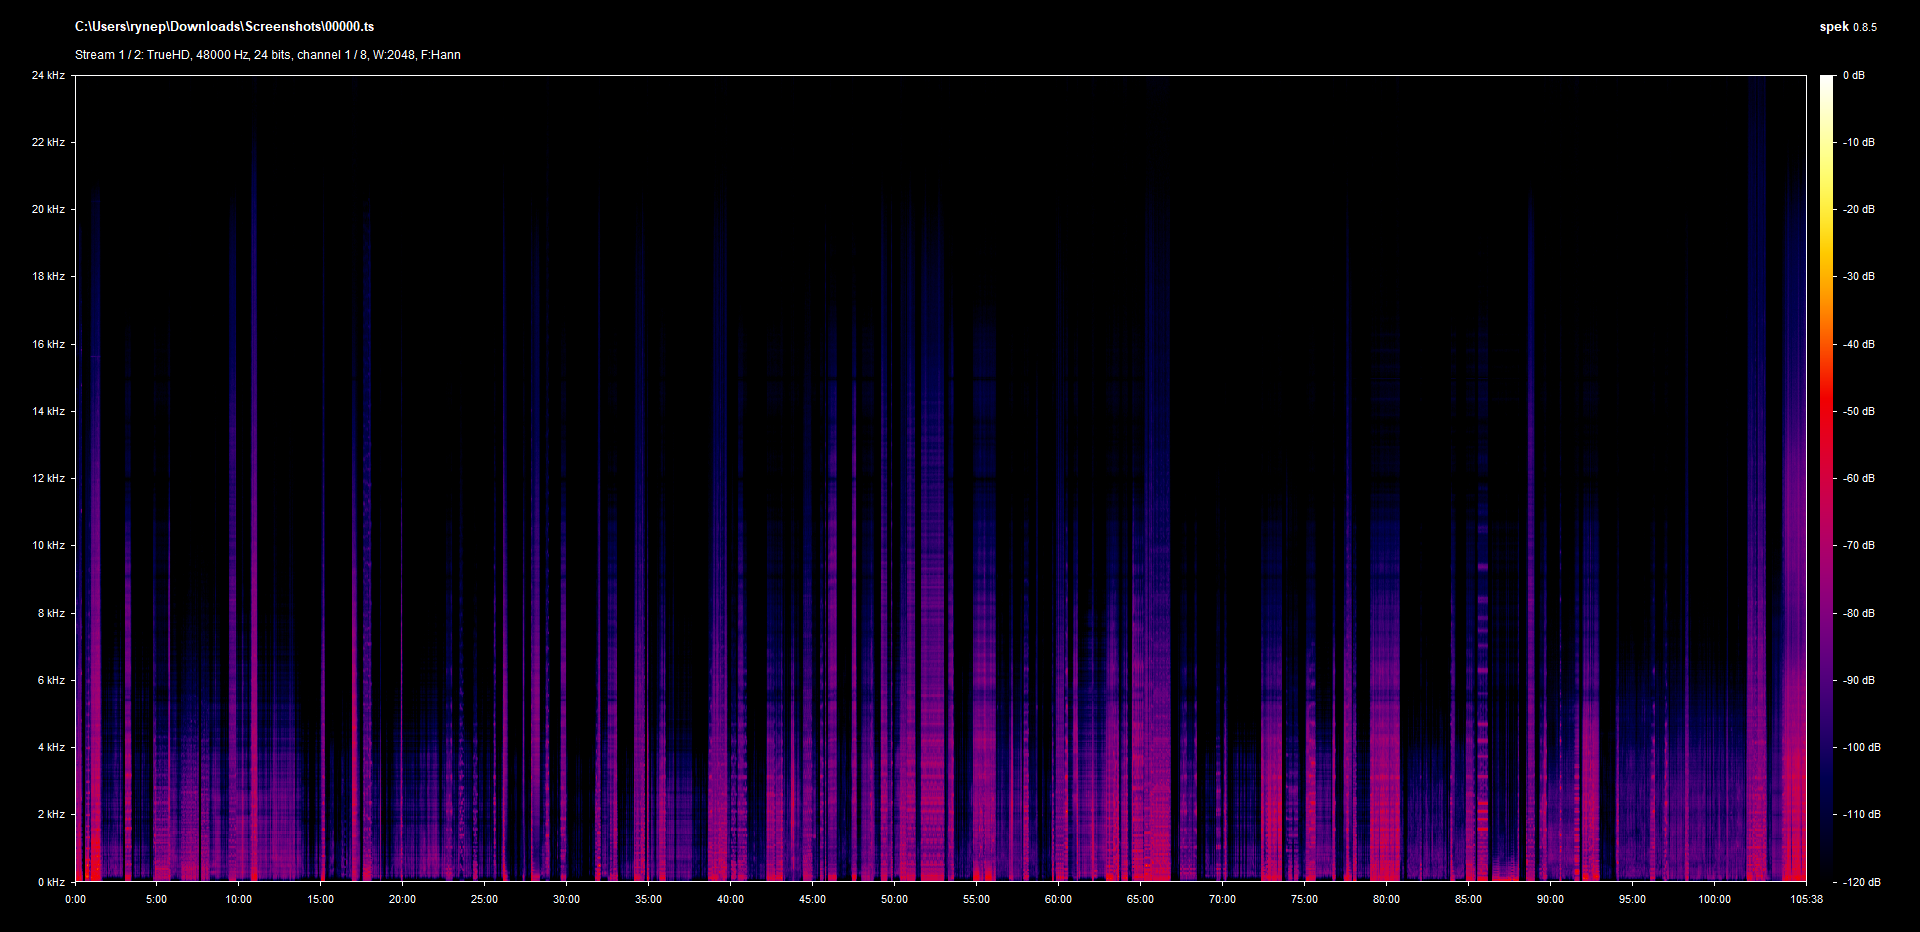Click the TrueHD stream info line
Screen dimensions: 1920x932
click(x=267, y=55)
